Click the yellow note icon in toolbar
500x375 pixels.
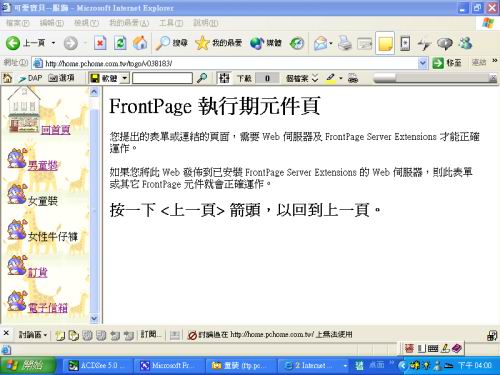coord(385,43)
